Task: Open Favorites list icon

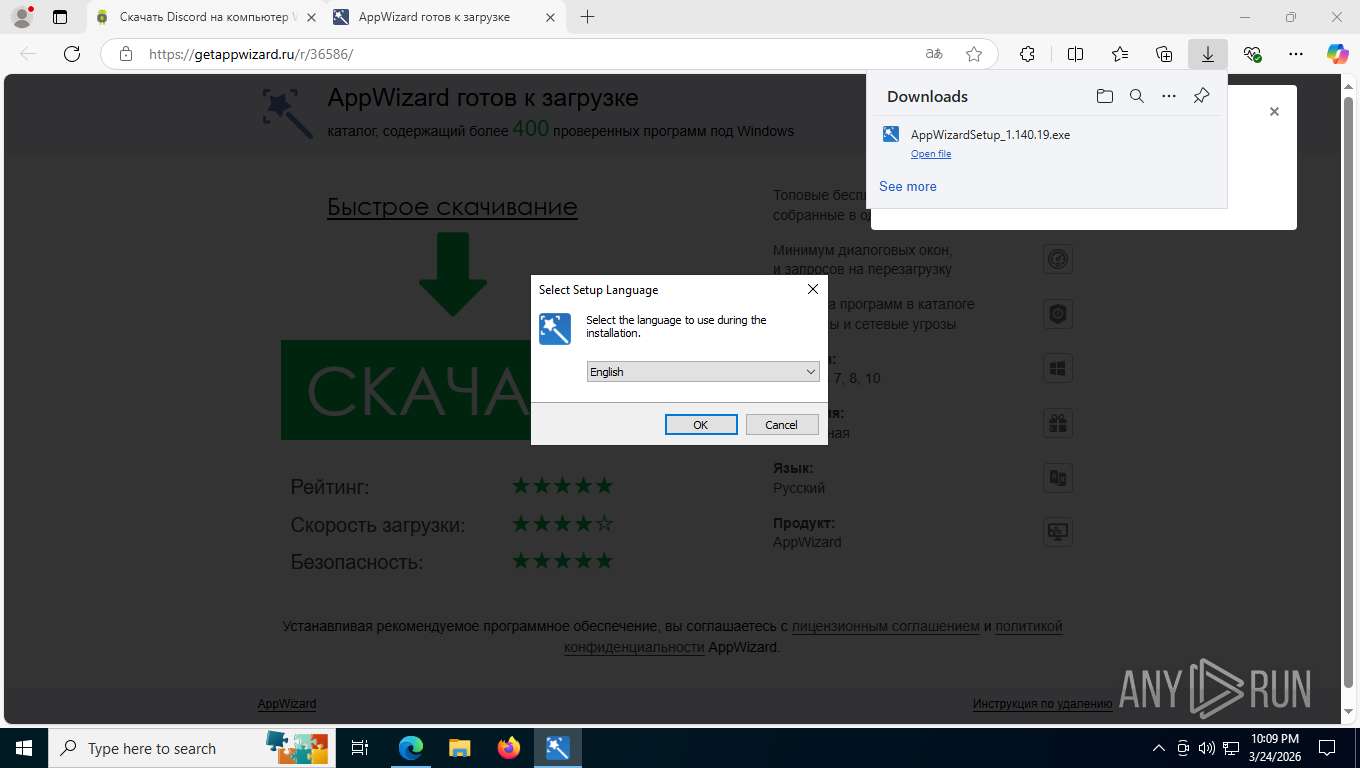Action: (1120, 54)
